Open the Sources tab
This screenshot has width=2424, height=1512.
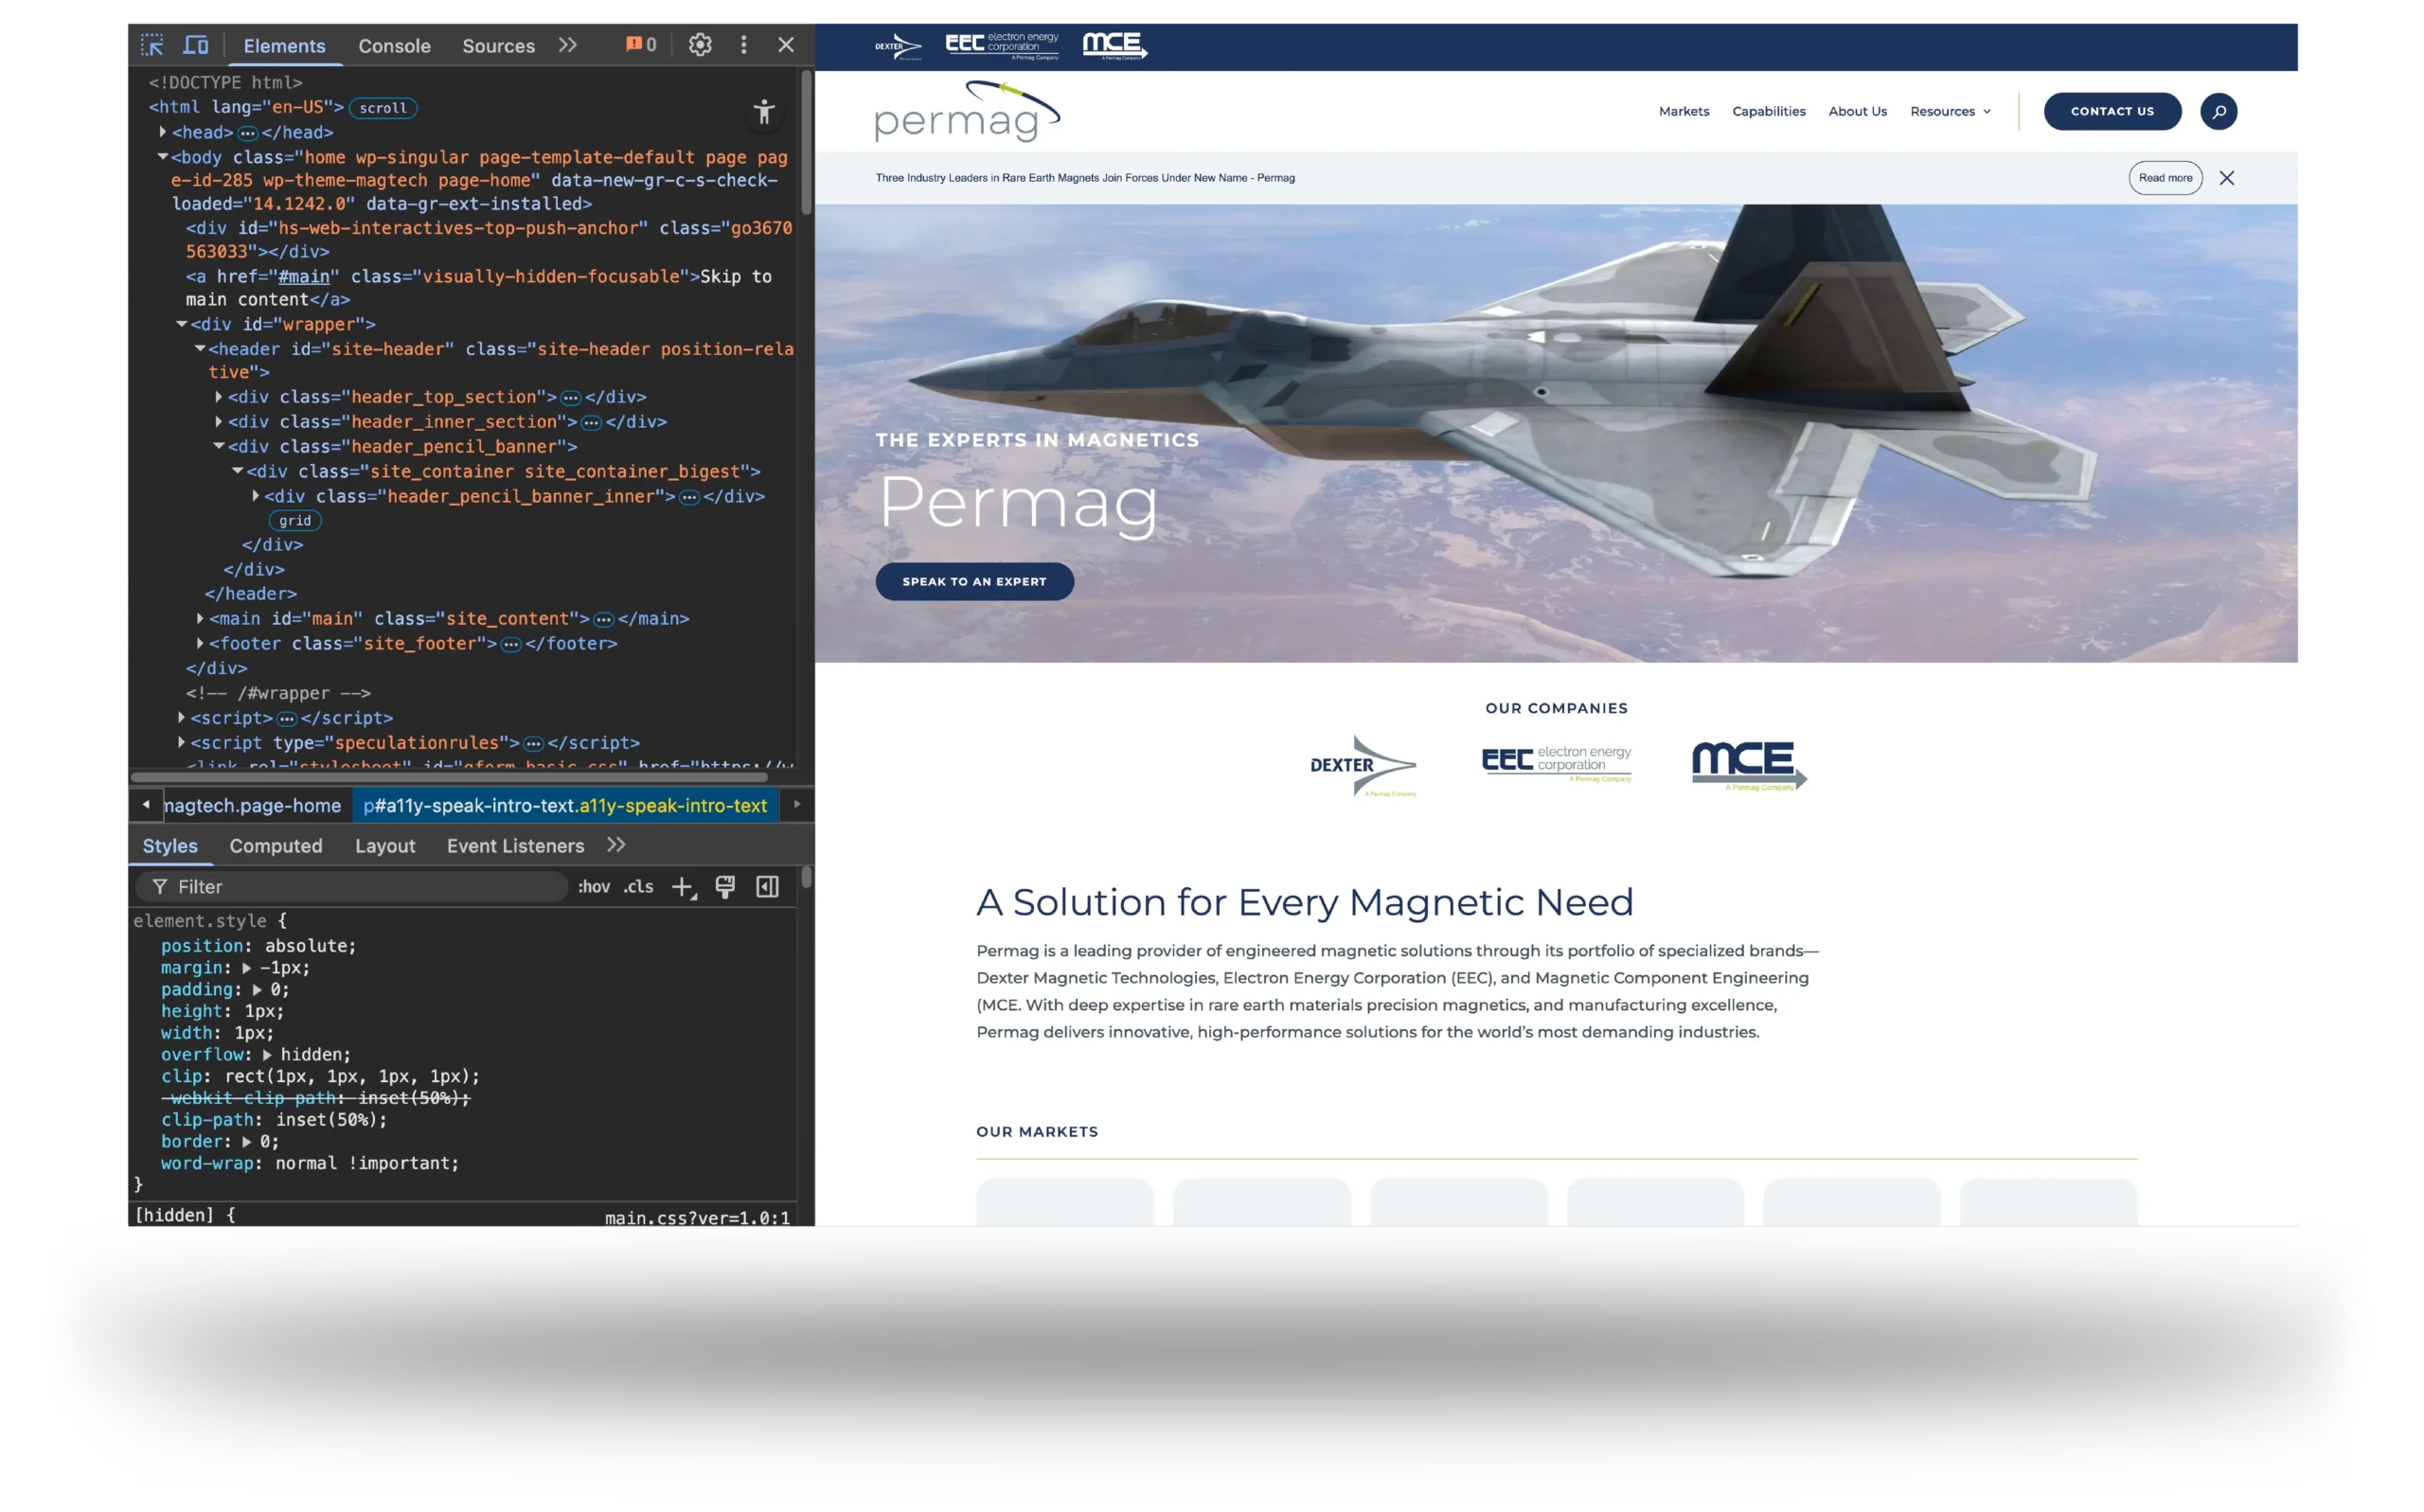(x=498, y=46)
